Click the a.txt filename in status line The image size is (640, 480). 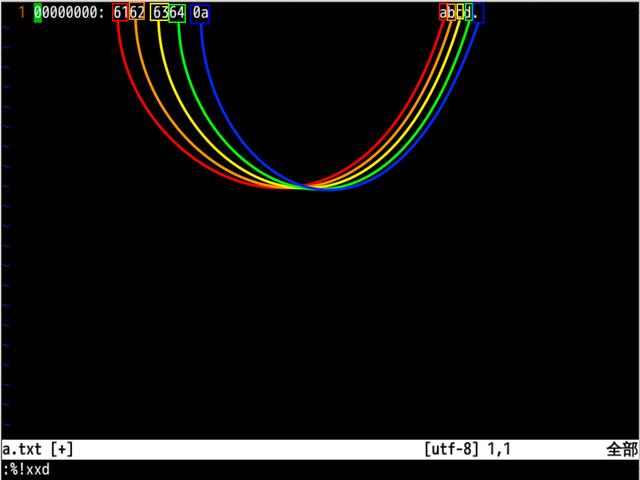coord(22,449)
